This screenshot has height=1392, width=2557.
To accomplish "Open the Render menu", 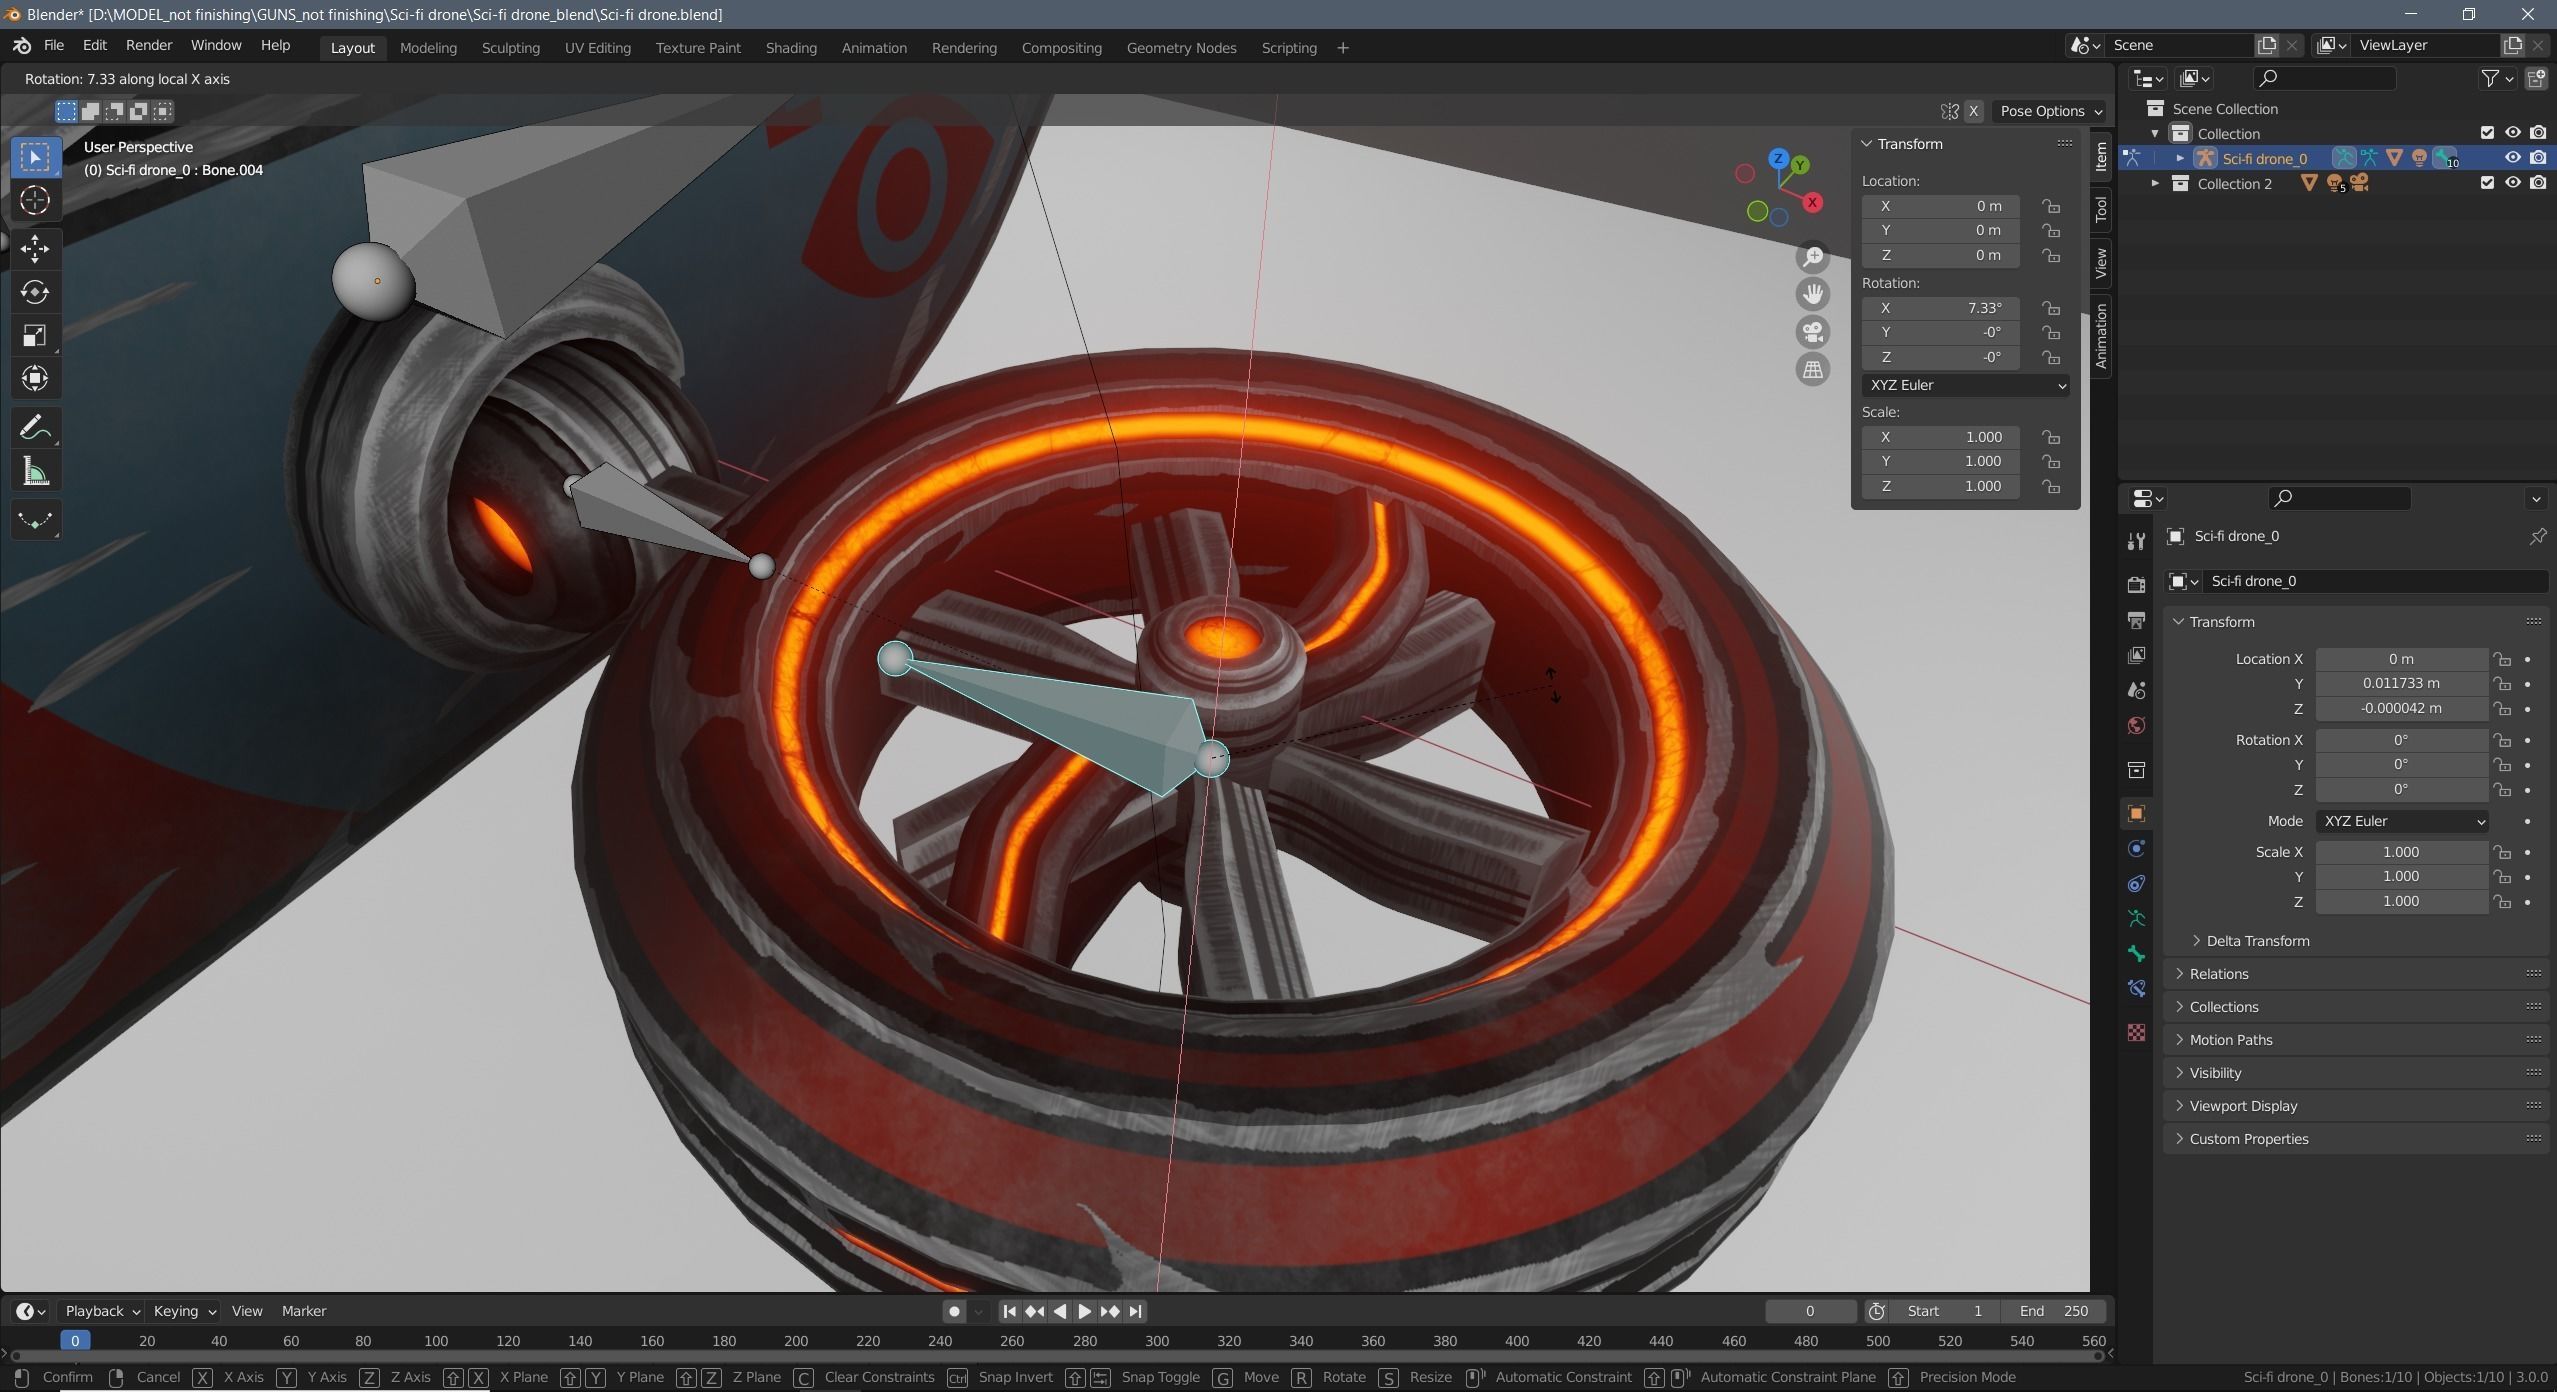I will 149,46.
